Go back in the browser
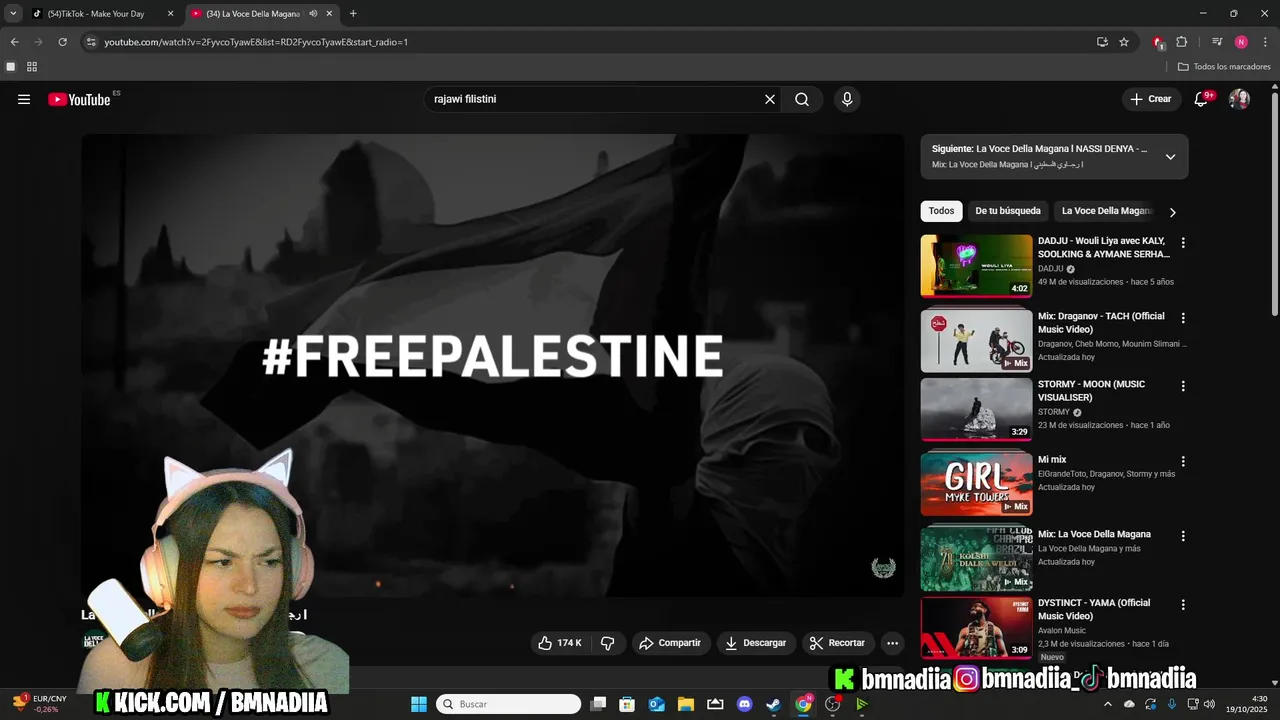The image size is (1280, 720). pos(14,42)
